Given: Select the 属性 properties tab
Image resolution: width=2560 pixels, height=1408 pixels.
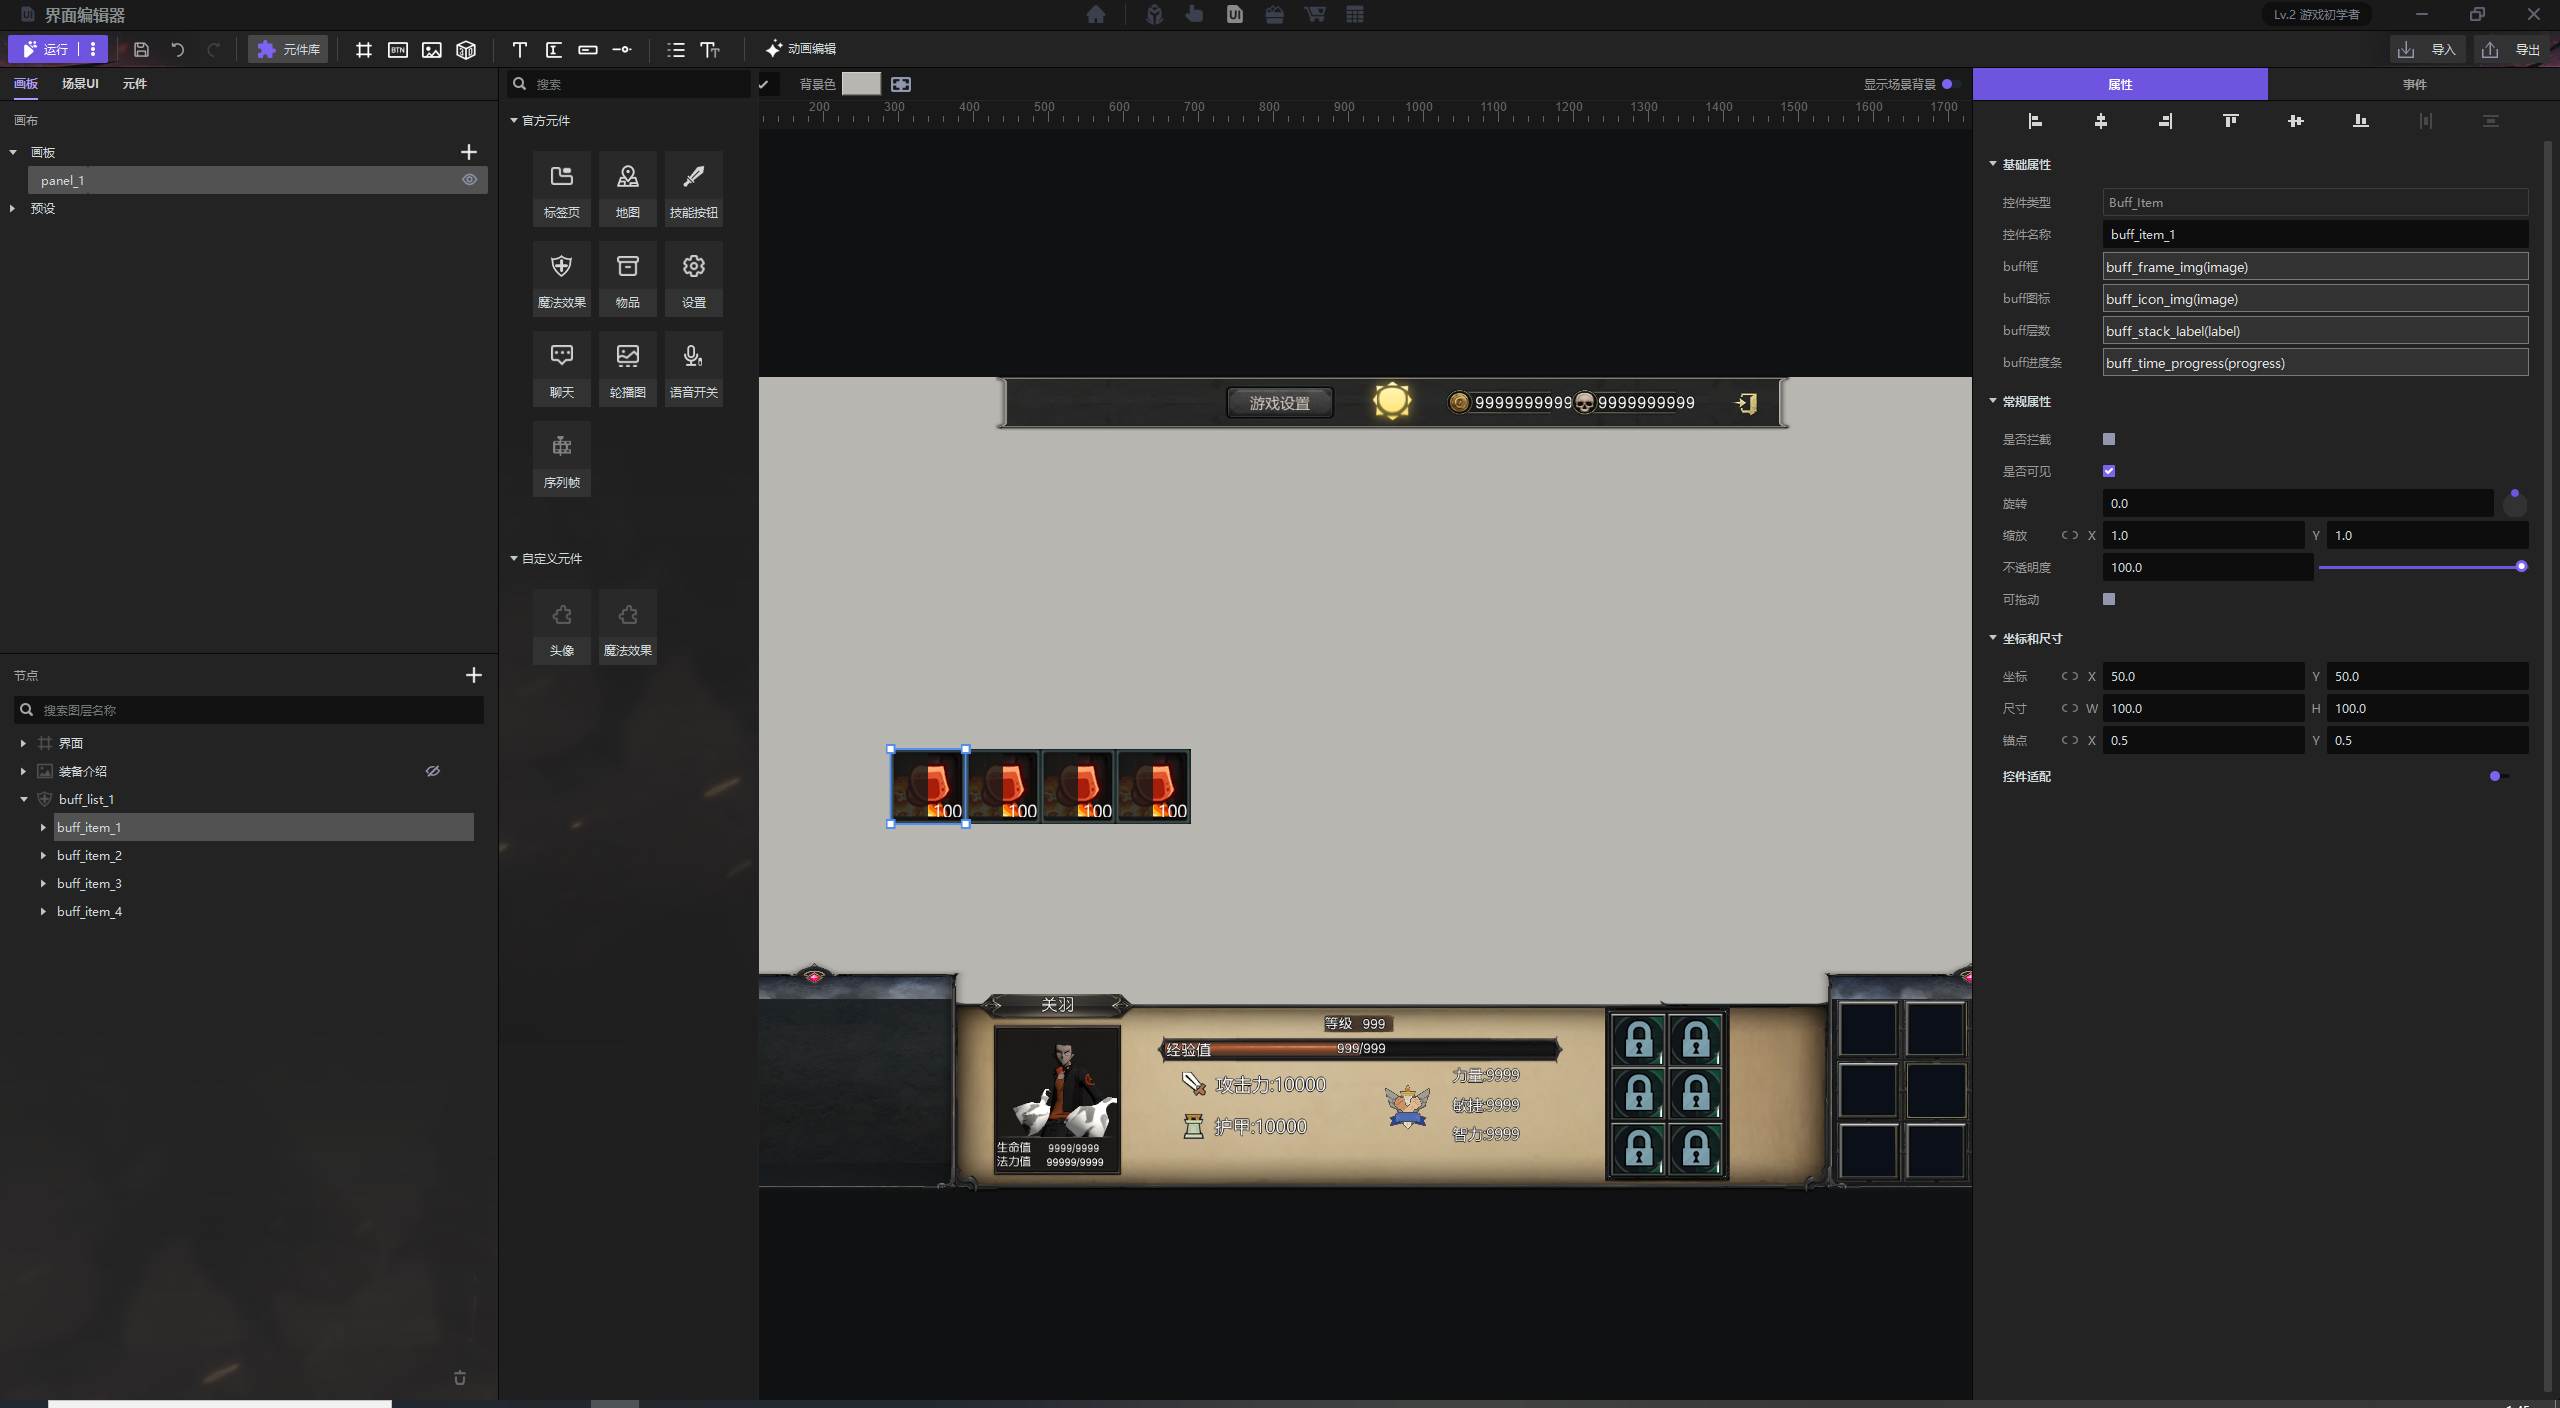Looking at the screenshot, I should pos(2120,84).
